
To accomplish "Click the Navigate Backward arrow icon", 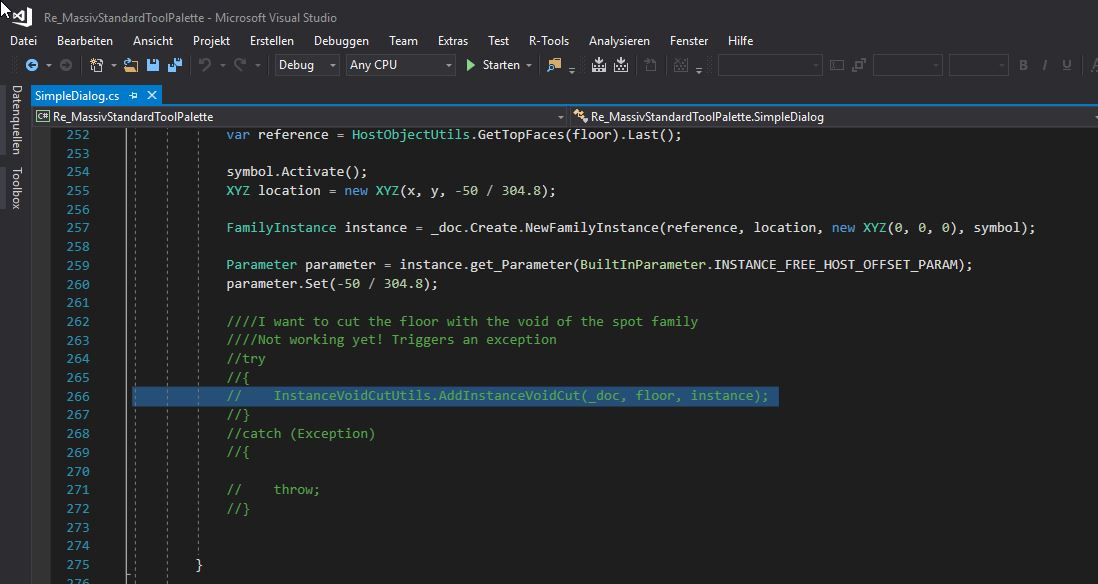I will tap(33, 65).
